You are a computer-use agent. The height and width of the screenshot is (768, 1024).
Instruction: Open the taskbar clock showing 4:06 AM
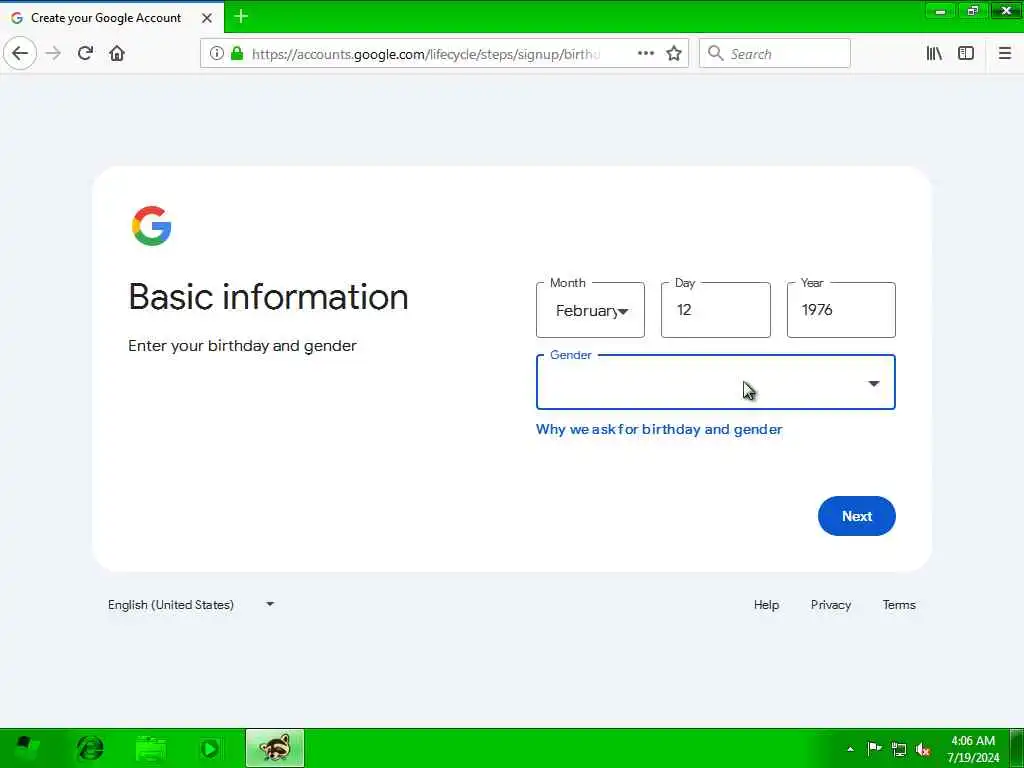tap(973, 749)
